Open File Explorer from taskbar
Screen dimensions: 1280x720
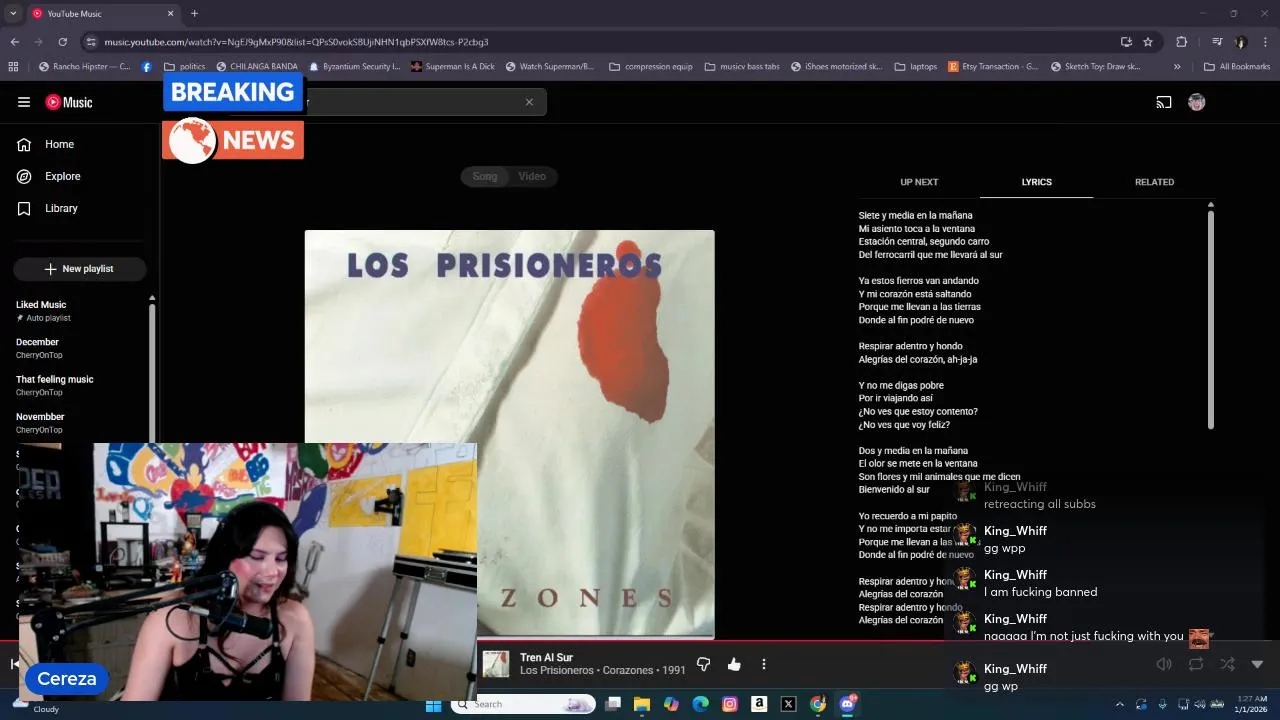[x=642, y=704]
